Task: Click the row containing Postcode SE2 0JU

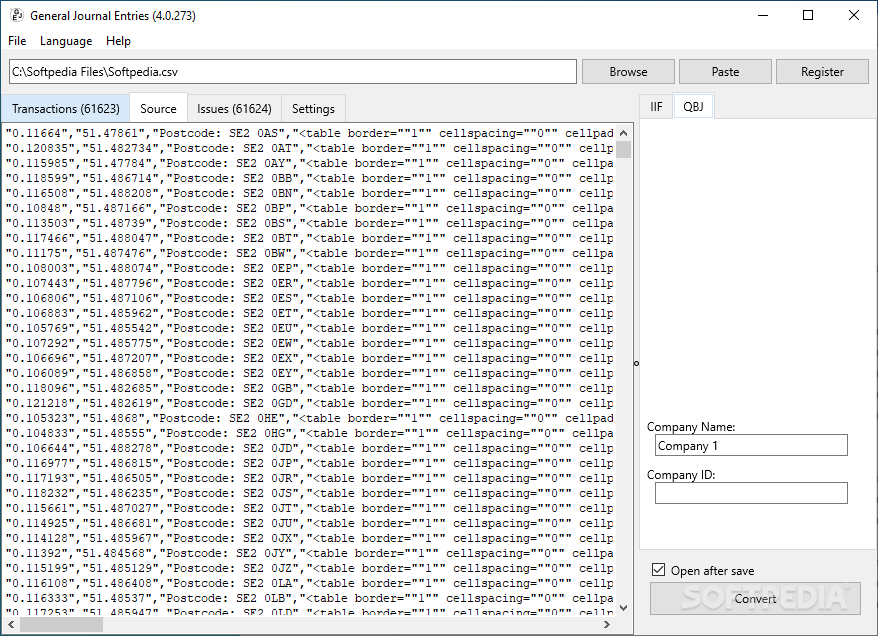Action: click(x=310, y=523)
